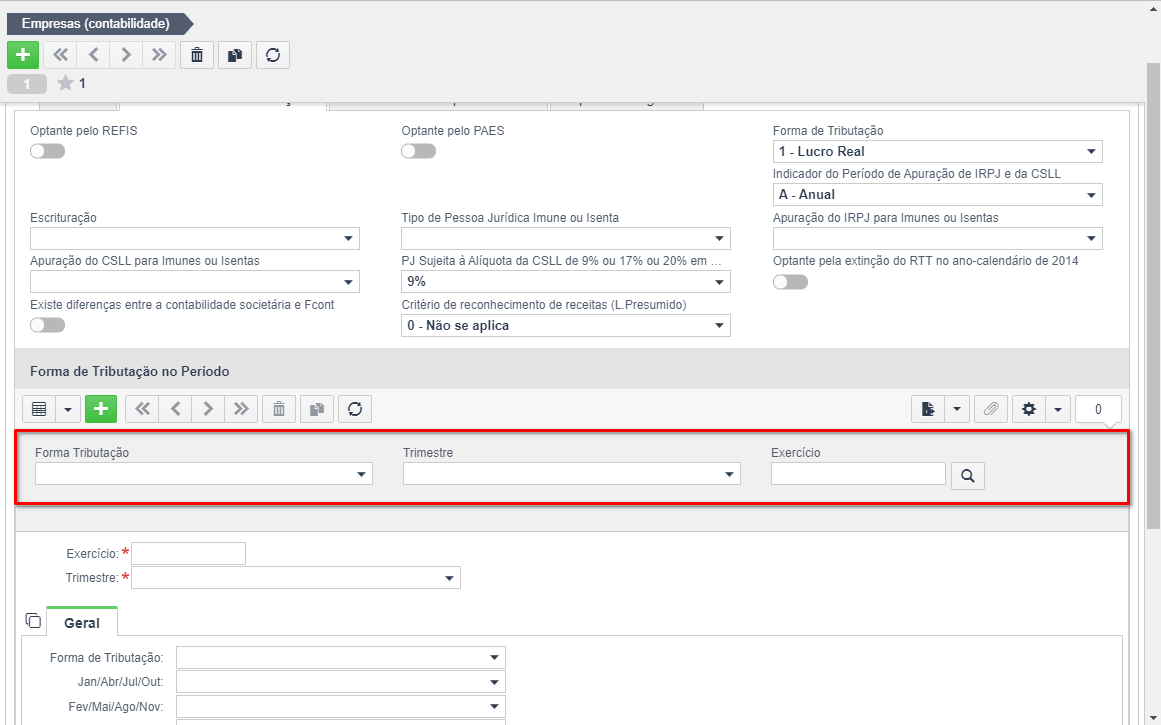The image size is (1161, 725).
Task: Expand grid view options arrow
Action: coord(68,409)
